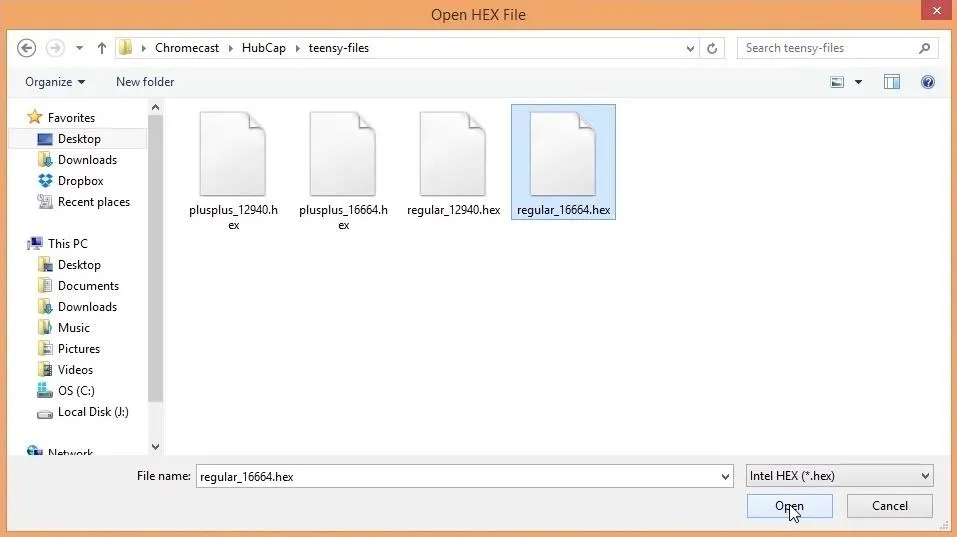This screenshot has height=537, width=957.
Task: Go up one folder level
Action: point(101,48)
